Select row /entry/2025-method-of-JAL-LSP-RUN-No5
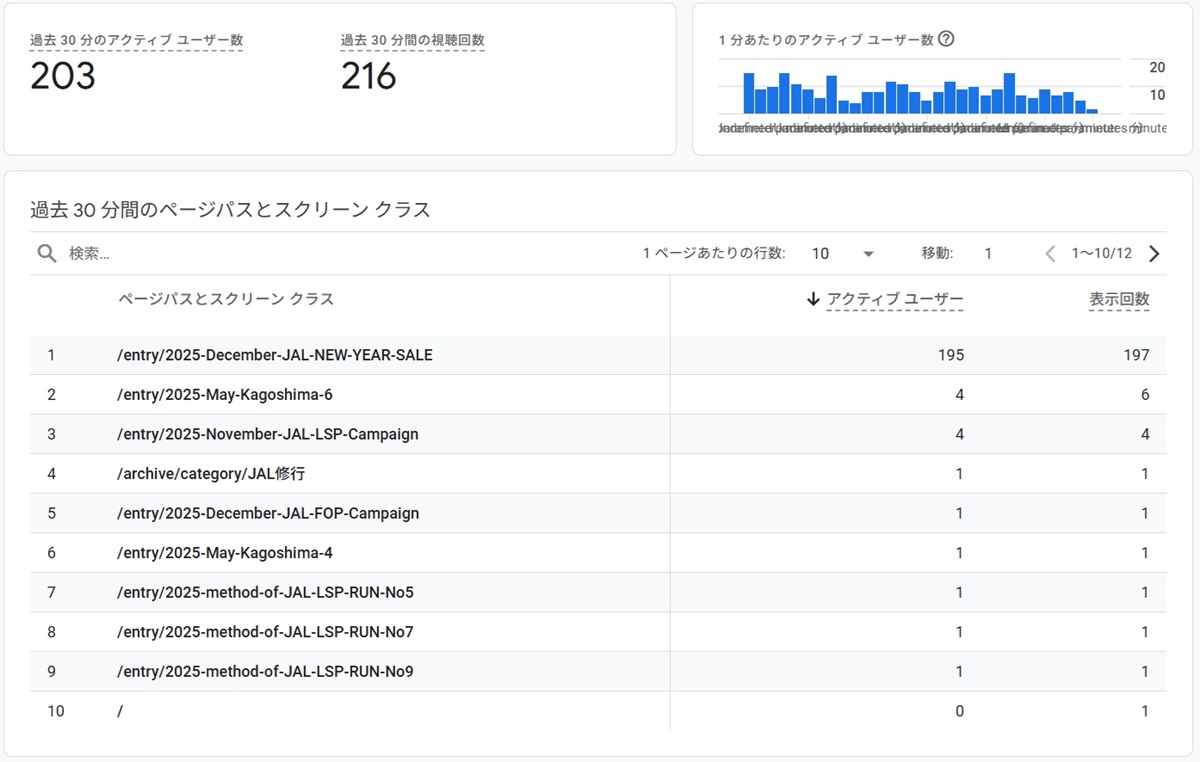 pyautogui.click(x=598, y=592)
